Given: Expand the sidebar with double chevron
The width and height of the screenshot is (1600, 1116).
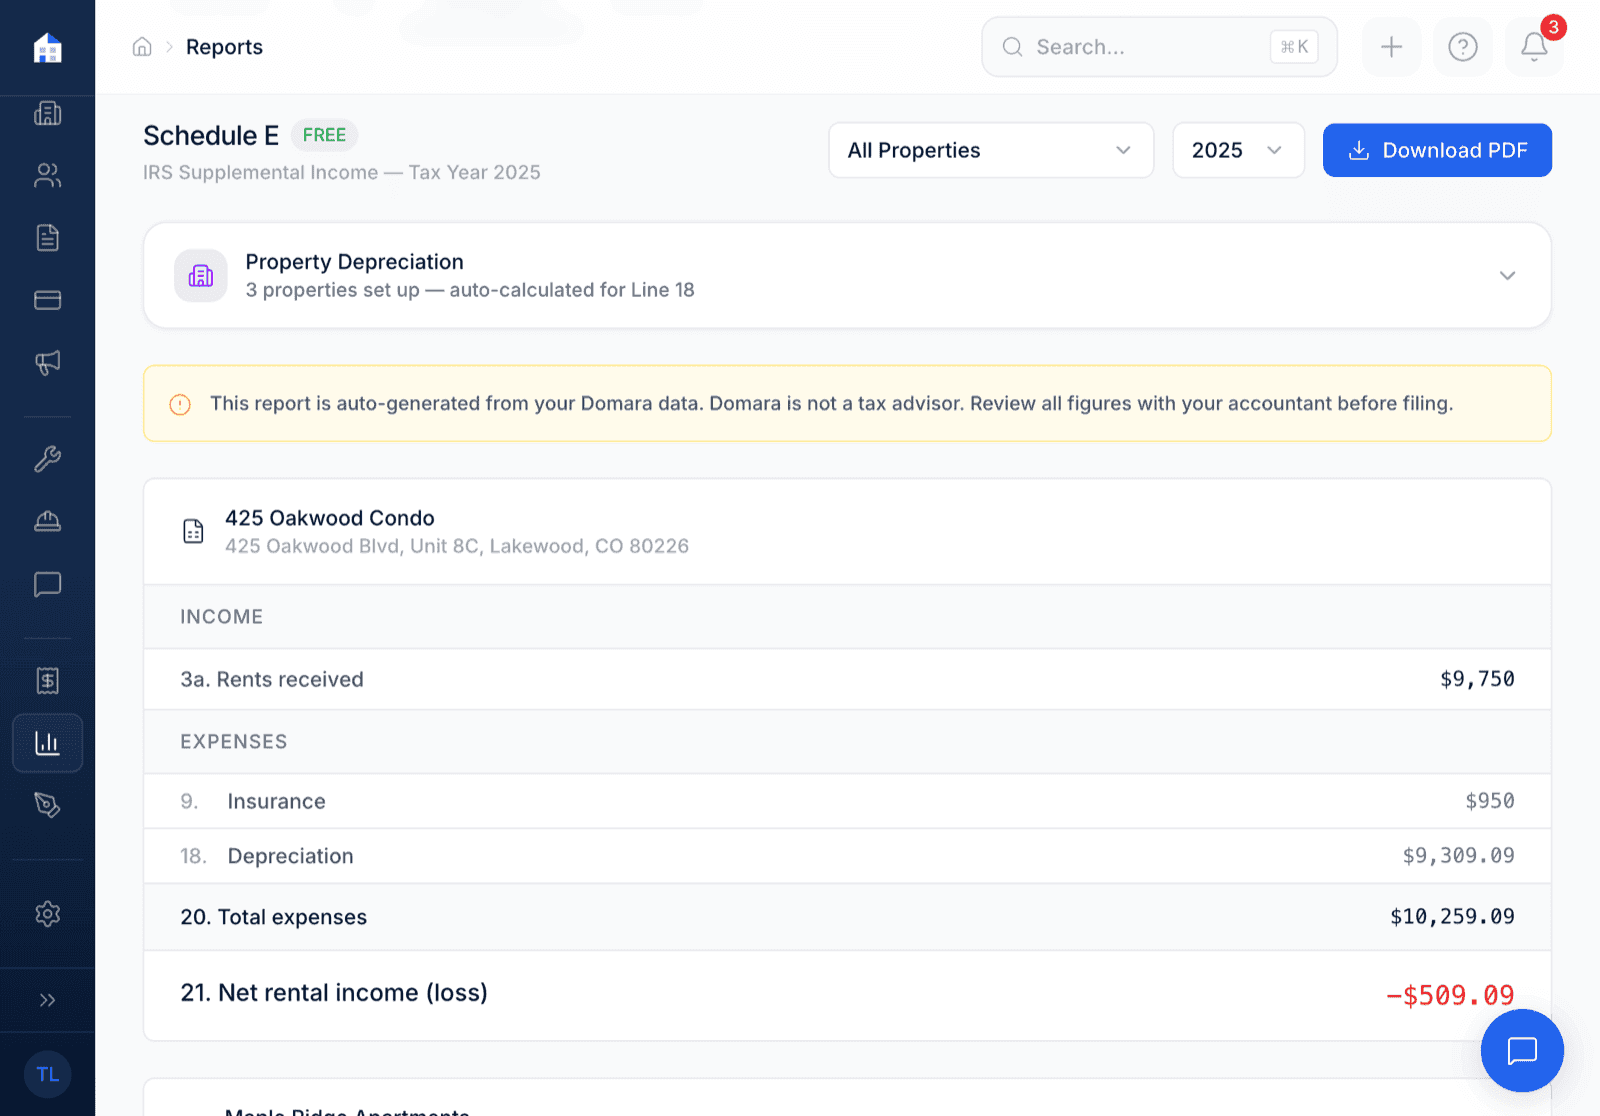Looking at the screenshot, I should click(x=47, y=1000).
